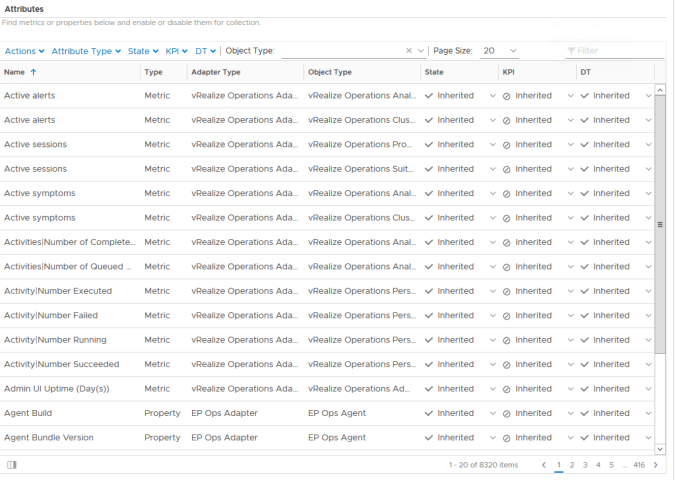Go to the previous page arrow

(x=544, y=465)
